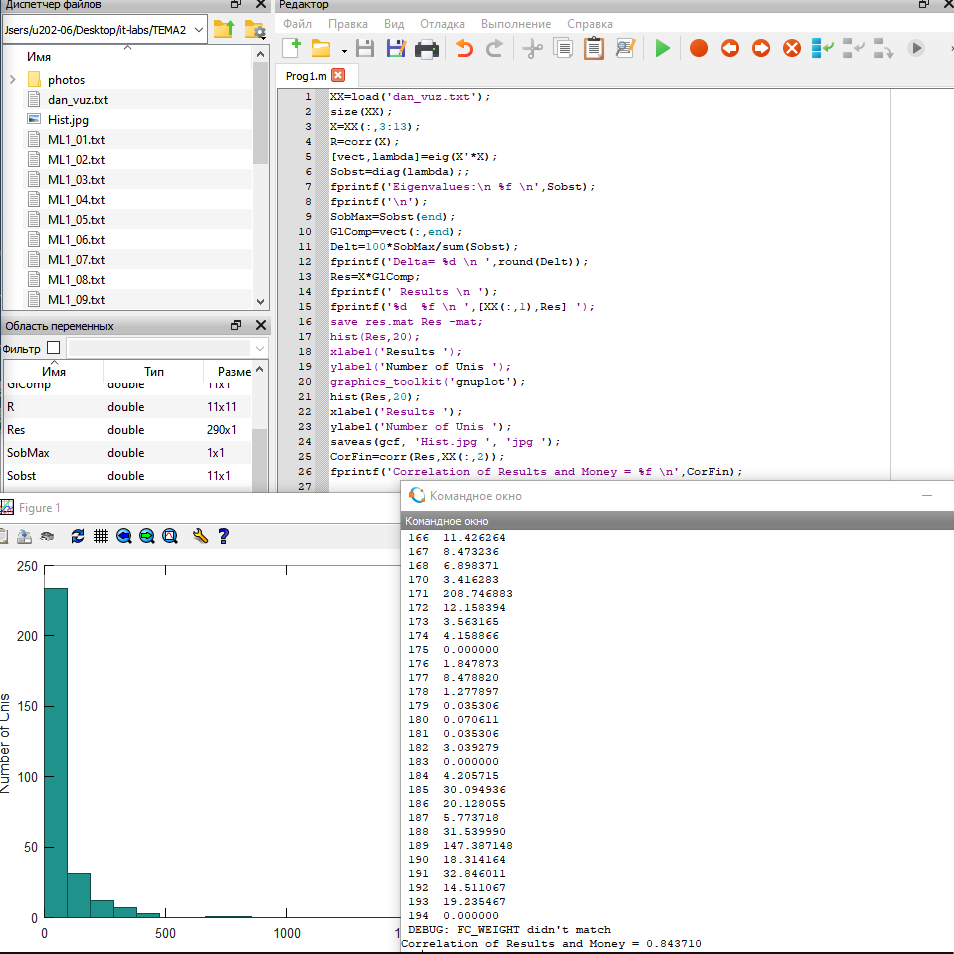Image resolution: width=954 pixels, height=954 pixels.
Task: Print the file using the printer icon
Action: [427, 48]
